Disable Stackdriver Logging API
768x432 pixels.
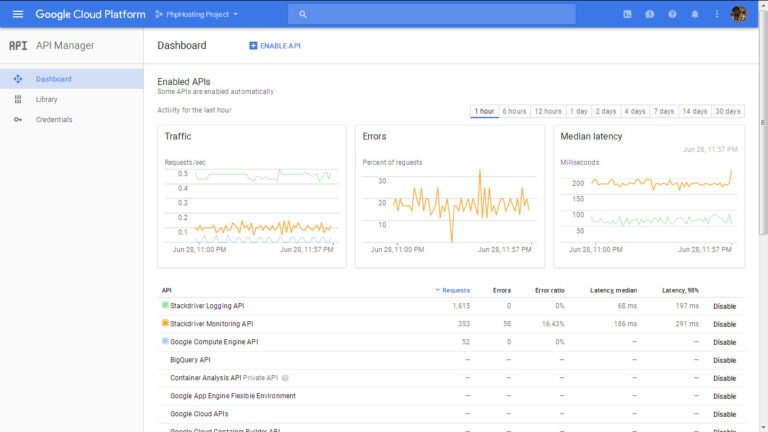pos(724,306)
